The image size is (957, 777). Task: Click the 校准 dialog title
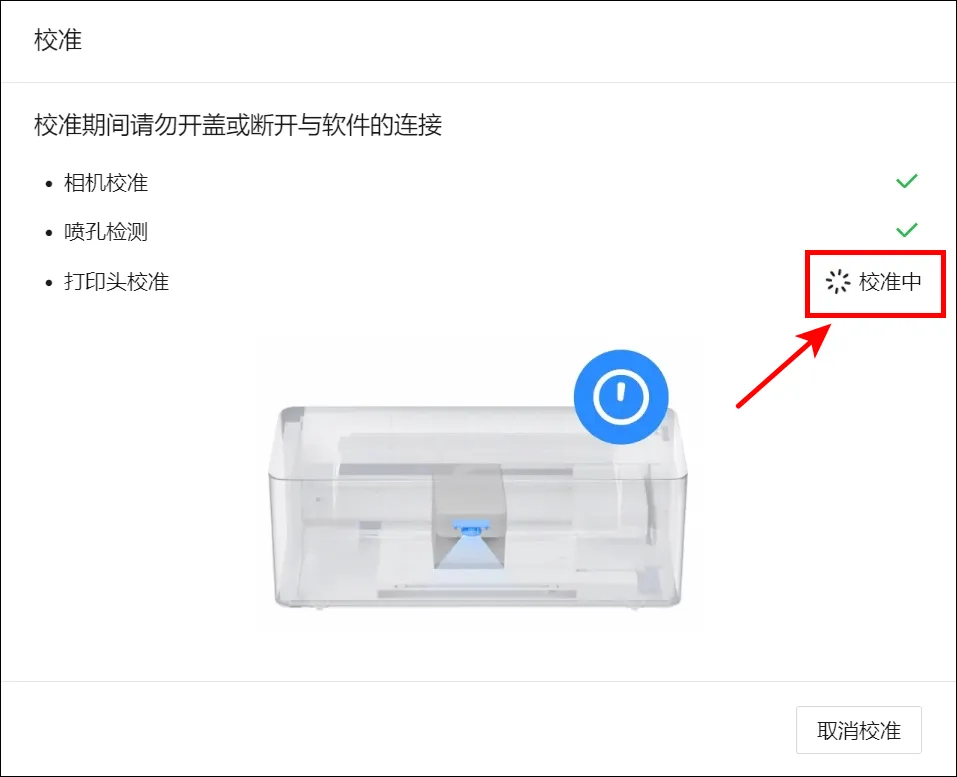pos(58,40)
